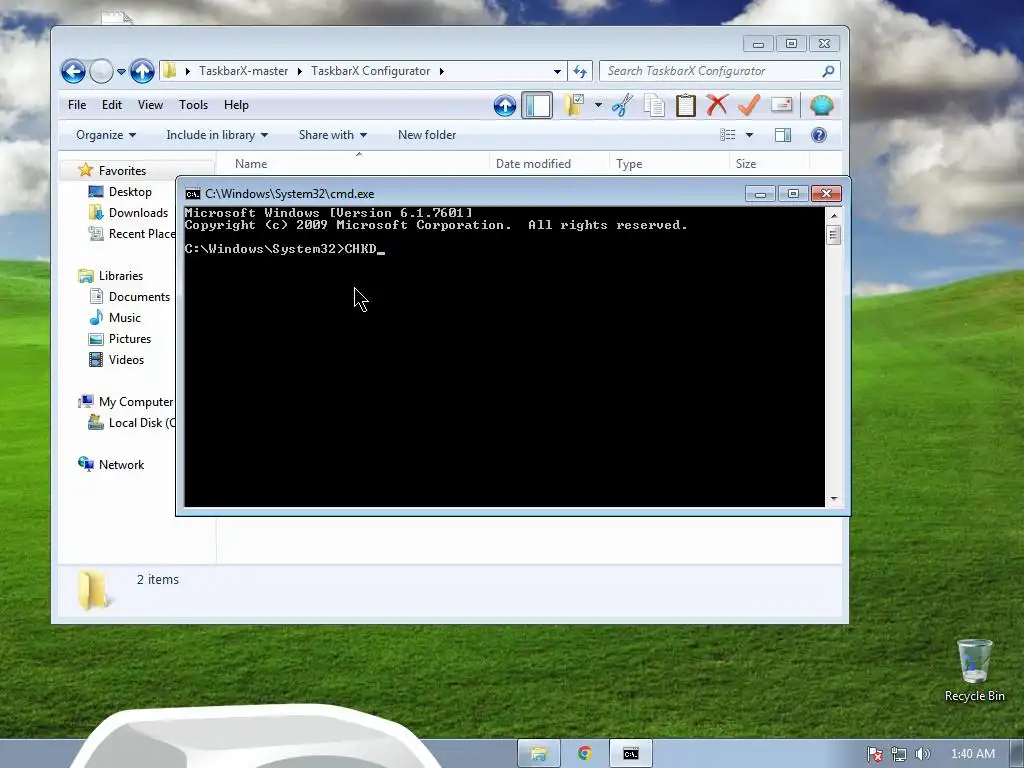This screenshot has width=1024, height=768.
Task: Copy selection with the copy icon
Action: tap(654, 105)
